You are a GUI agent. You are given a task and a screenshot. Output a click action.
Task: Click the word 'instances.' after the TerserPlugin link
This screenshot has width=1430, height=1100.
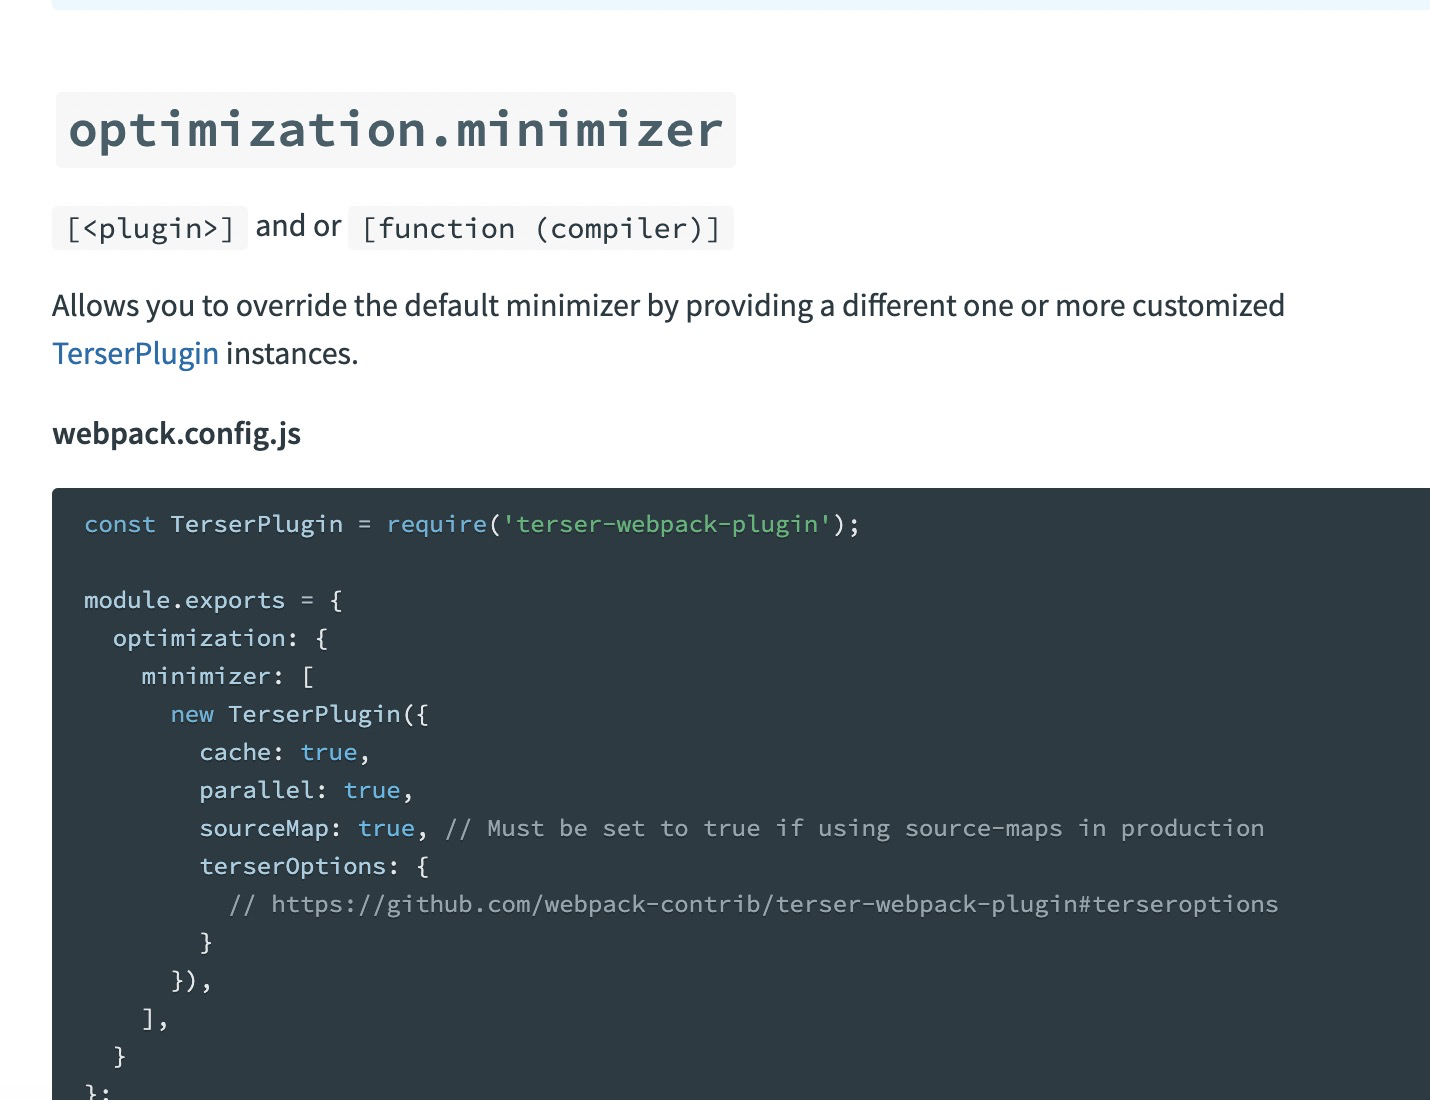point(292,354)
